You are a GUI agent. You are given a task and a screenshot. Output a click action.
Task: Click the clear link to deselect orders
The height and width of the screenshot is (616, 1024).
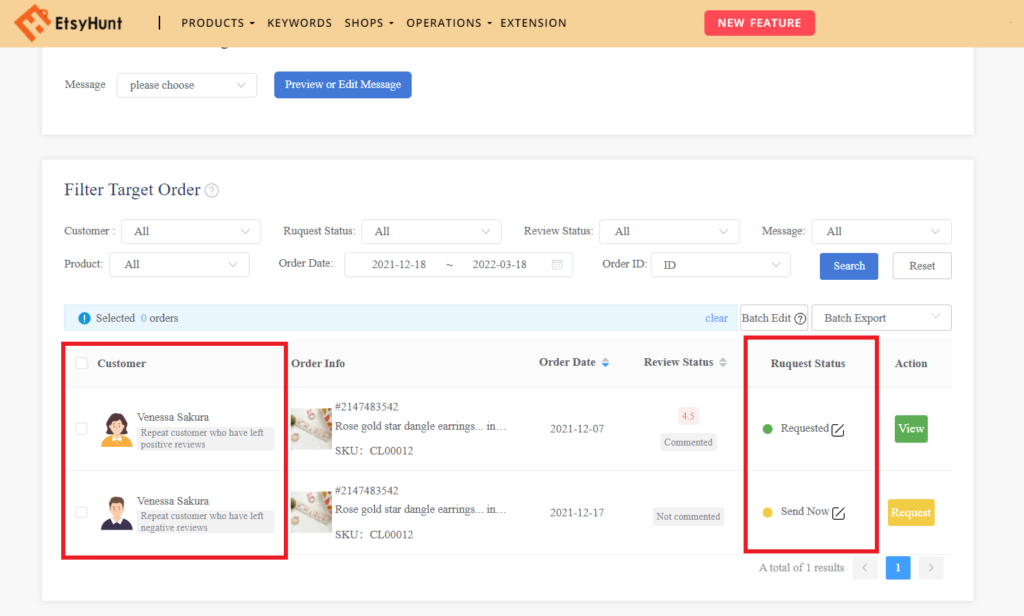point(716,317)
